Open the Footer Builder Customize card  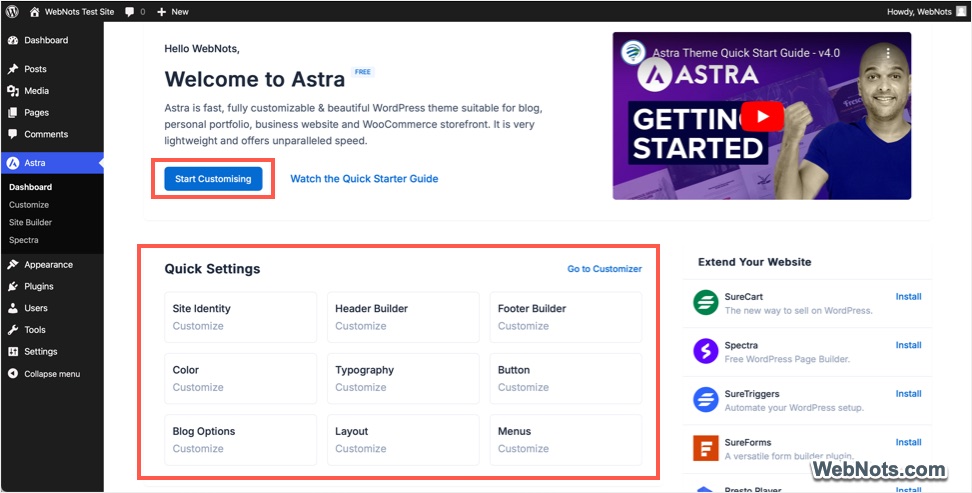point(566,317)
